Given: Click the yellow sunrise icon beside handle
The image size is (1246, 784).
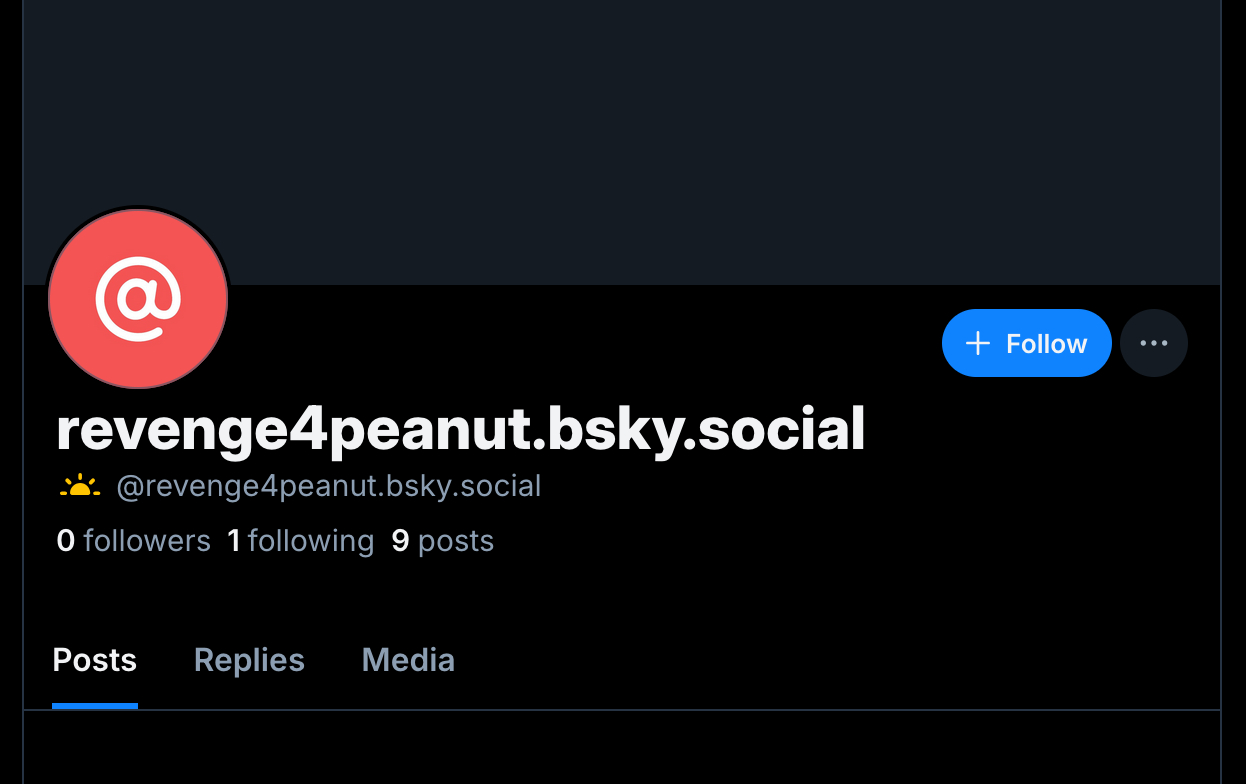Looking at the screenshot, I should click(80, 487).
